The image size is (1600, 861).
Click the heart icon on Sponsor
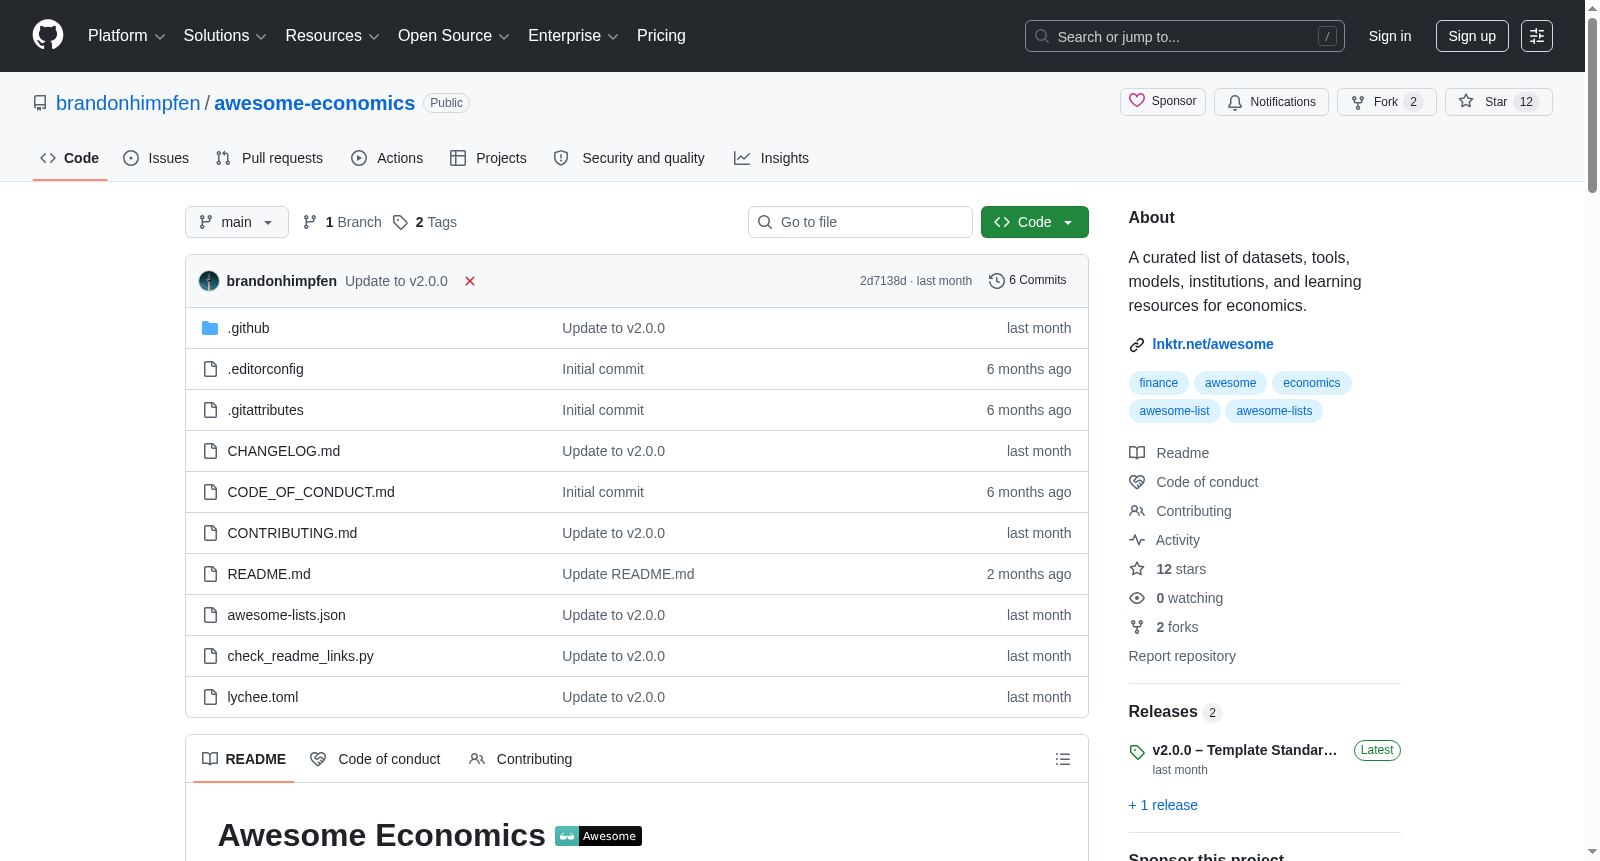[x=1137, y=101]
